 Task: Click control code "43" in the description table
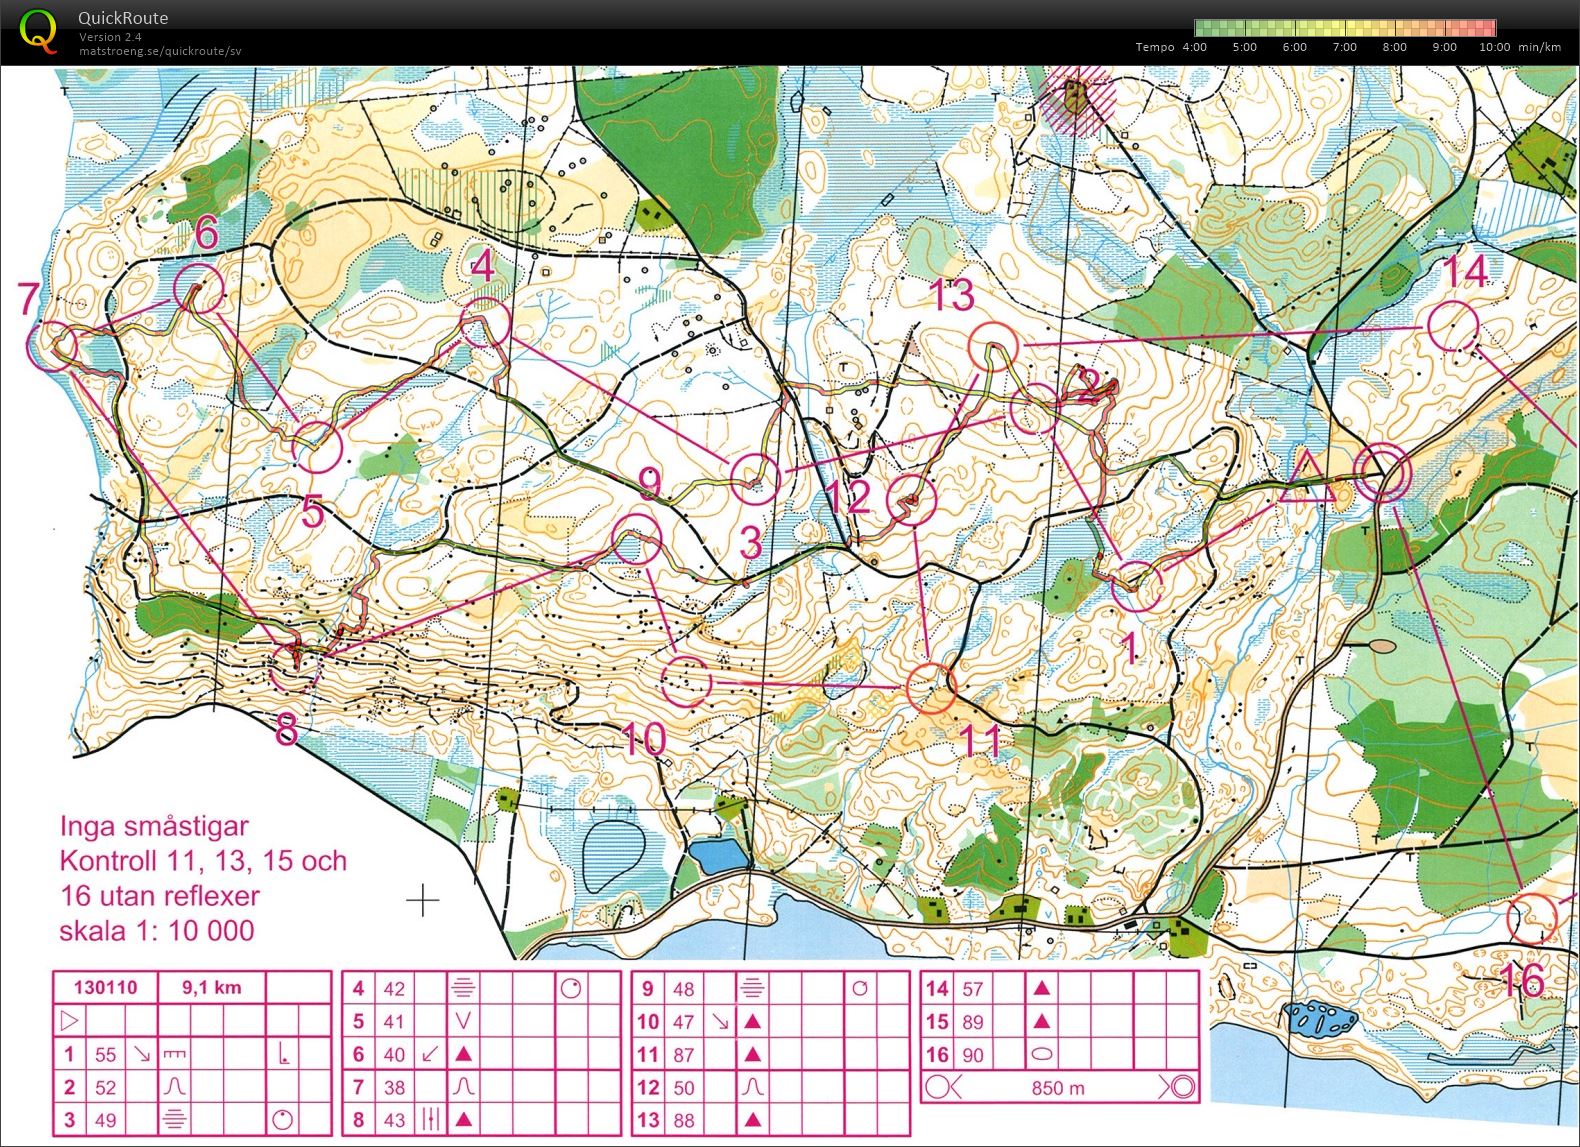(395, 1120)
